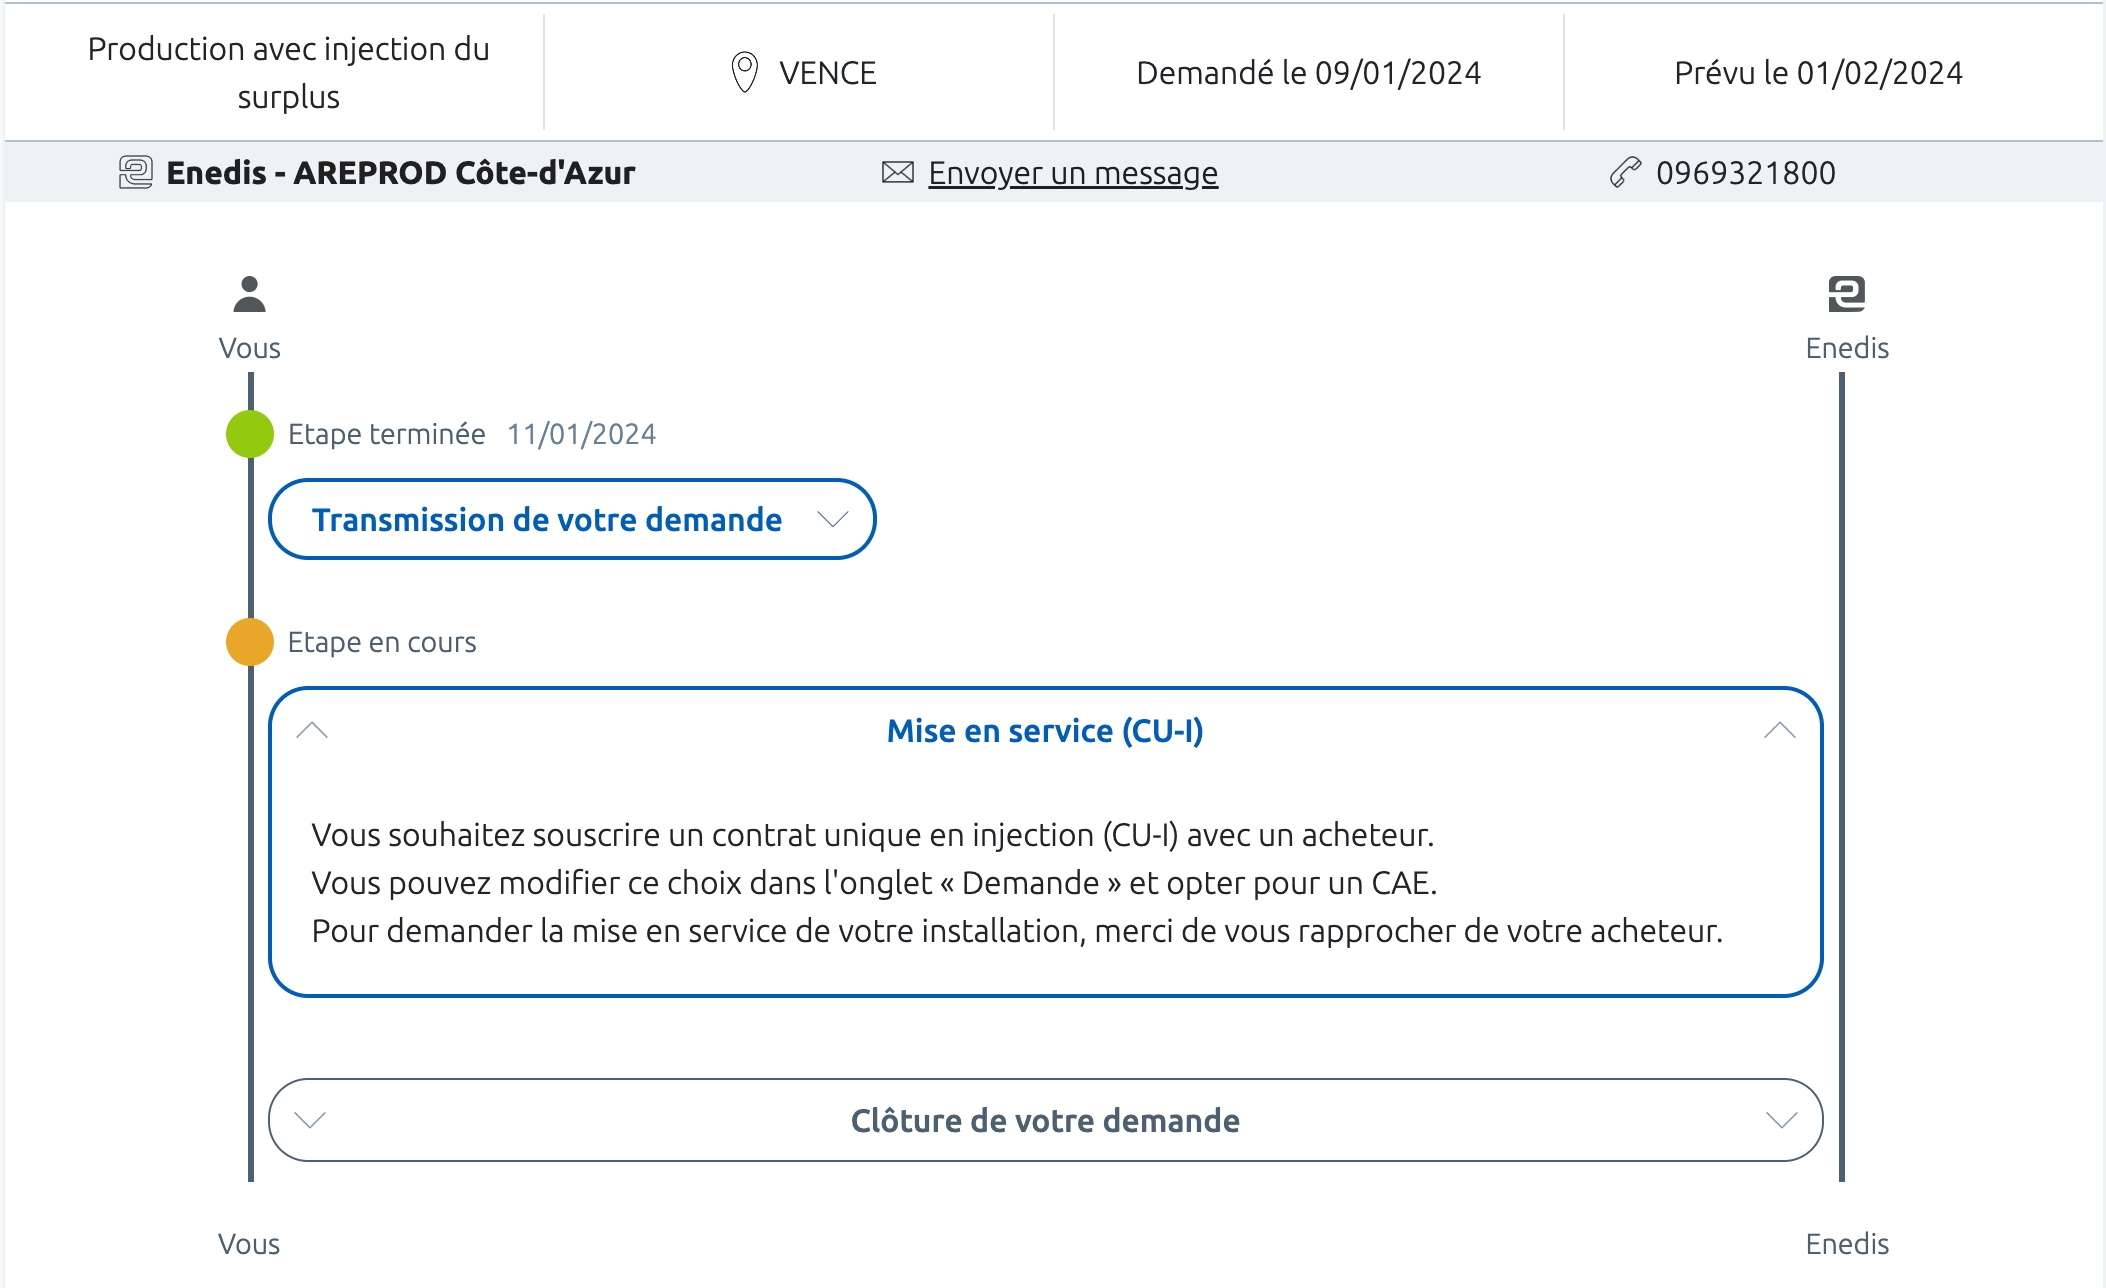Click the Clôture de votre demande title
Screen dimensions: 2106x1288
[x=1045, y=1121]
